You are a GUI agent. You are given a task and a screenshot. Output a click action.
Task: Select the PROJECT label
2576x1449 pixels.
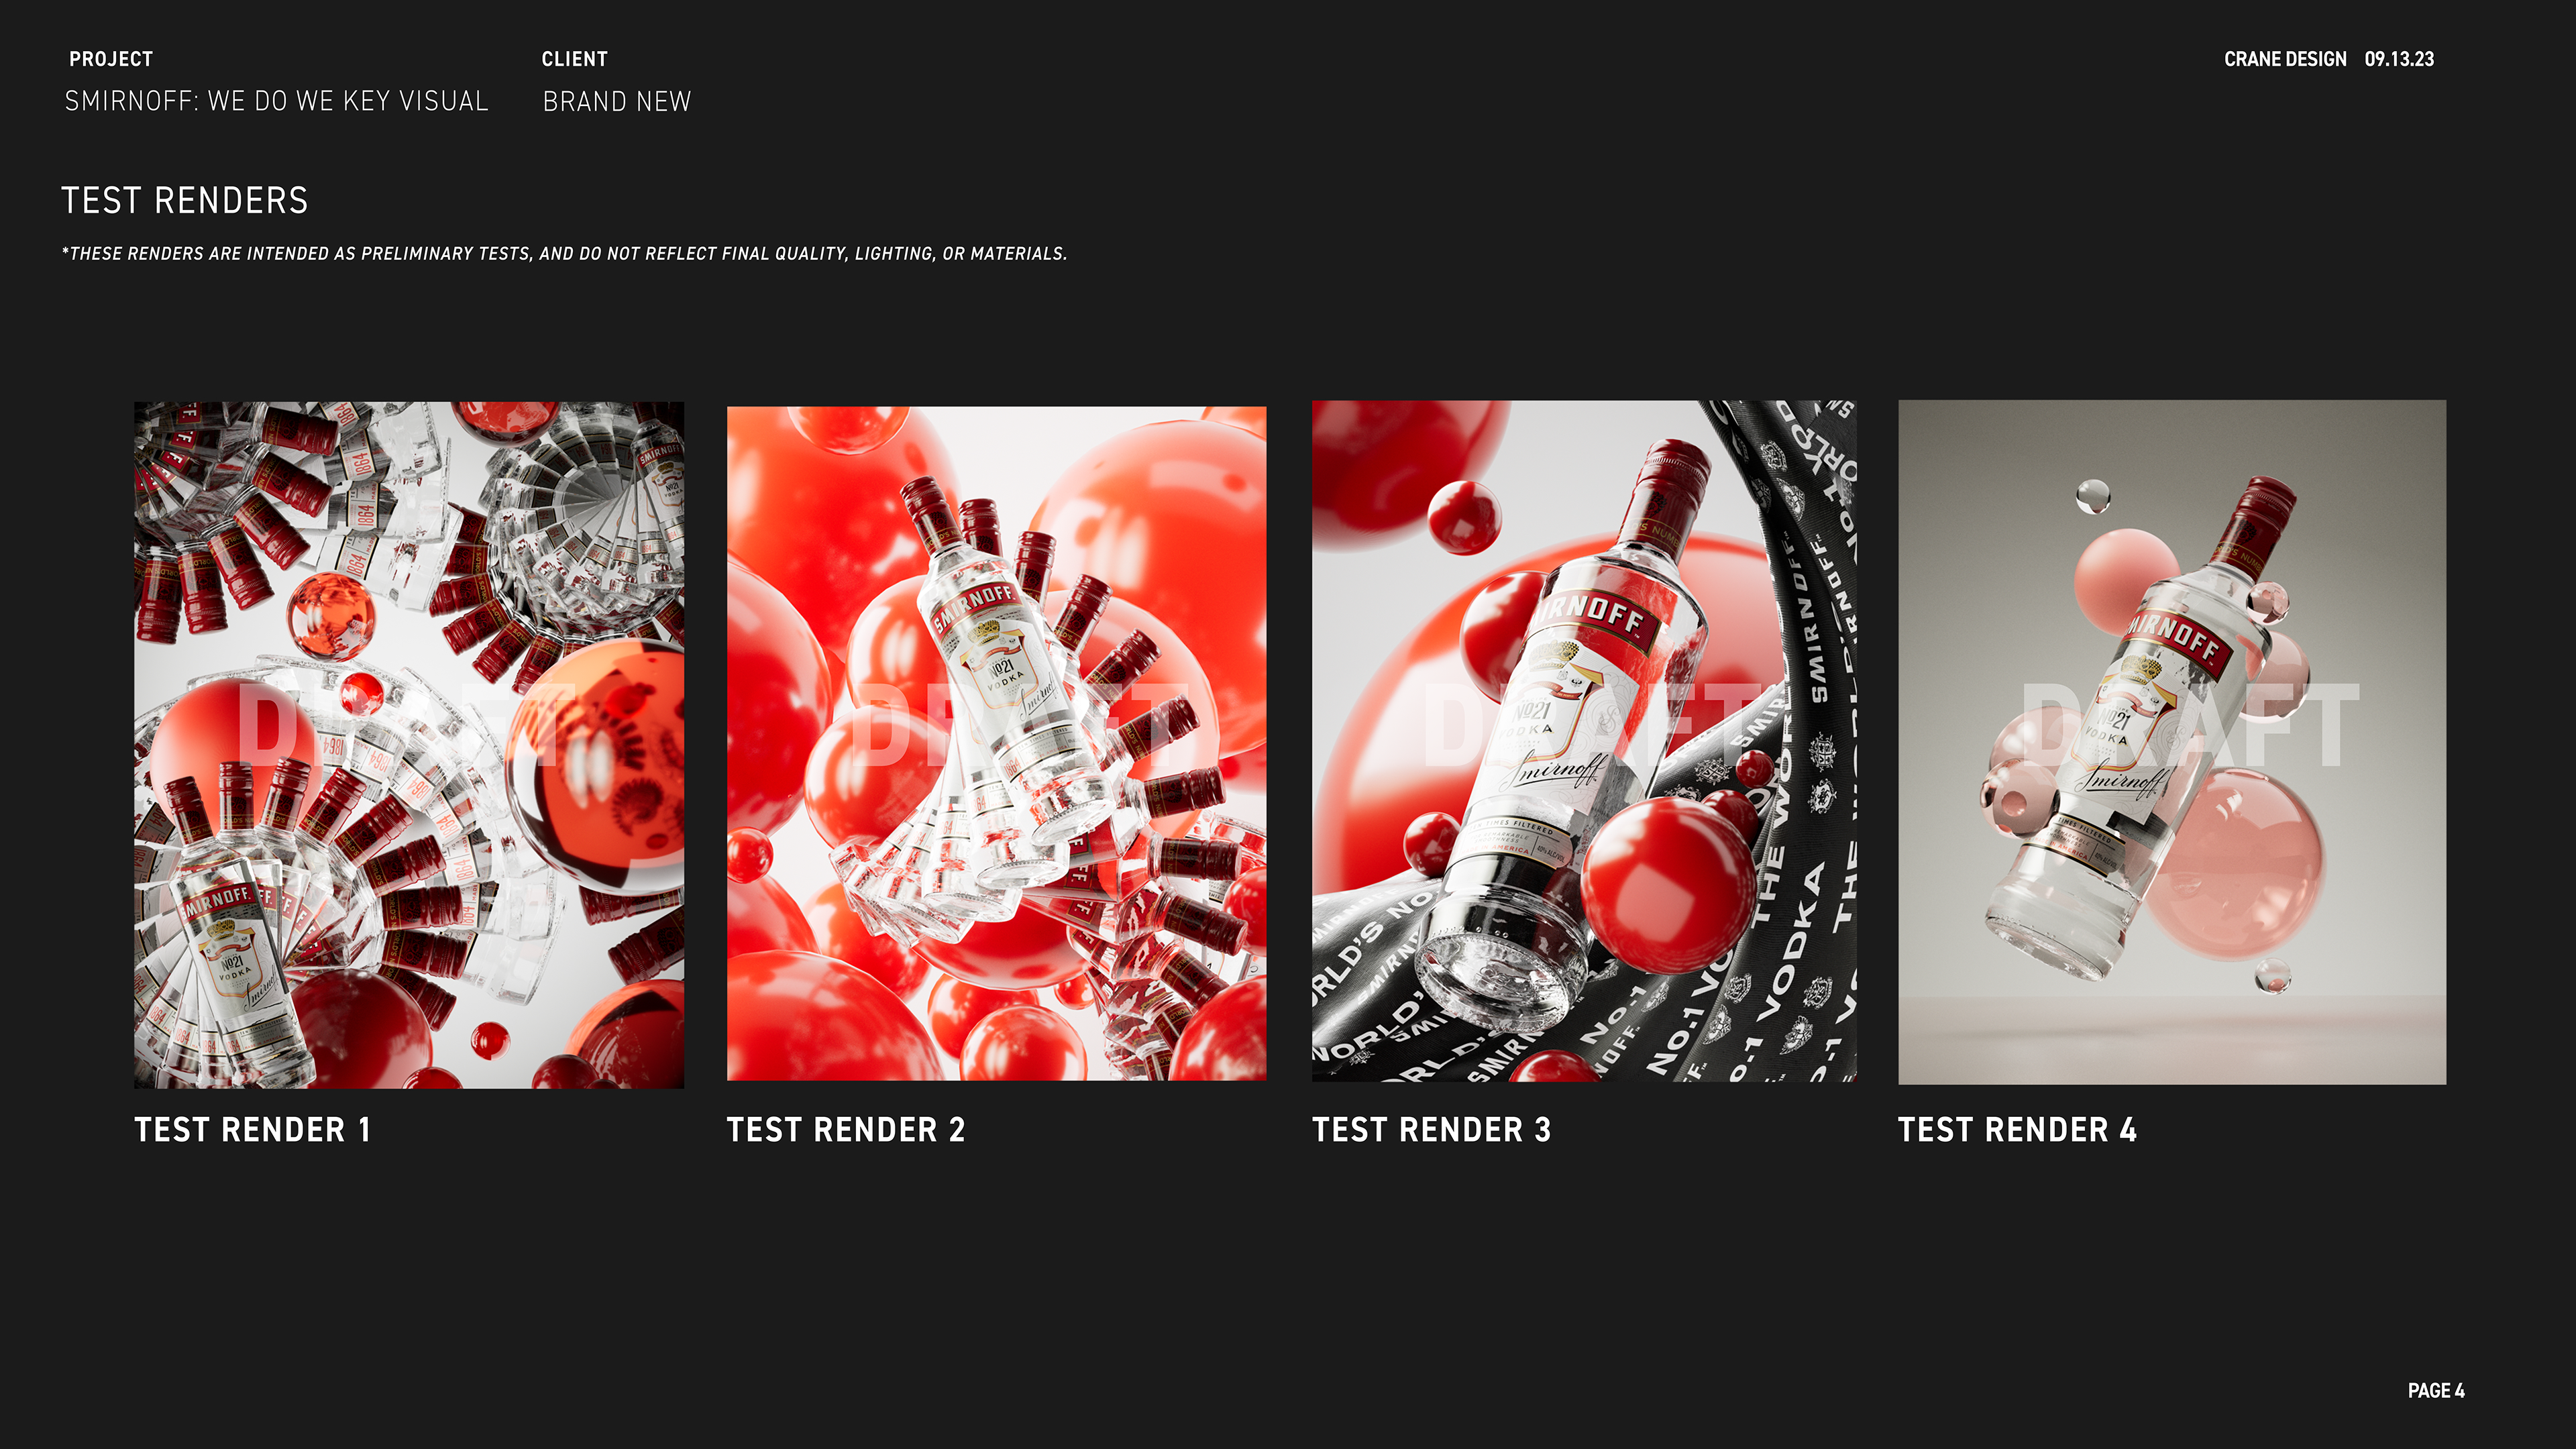pos(111,59)
